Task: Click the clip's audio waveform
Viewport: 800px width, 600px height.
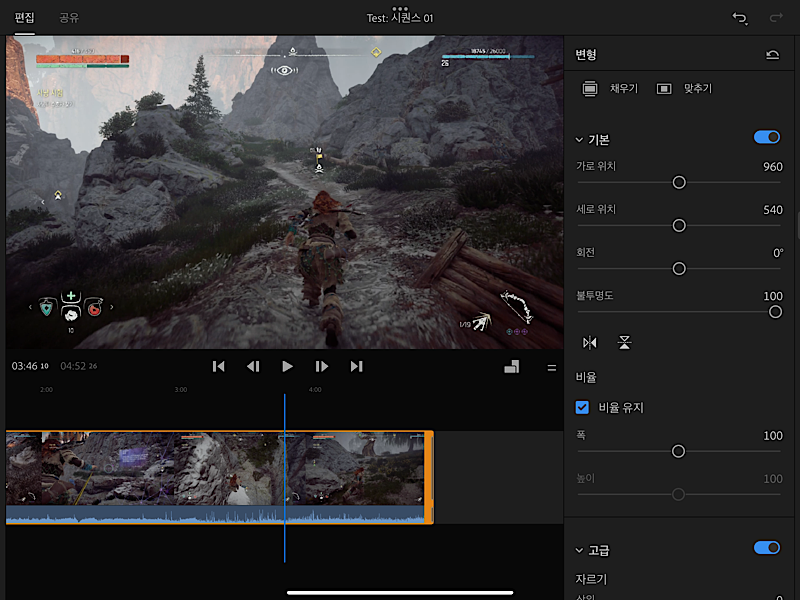Action: coord(215,514)
